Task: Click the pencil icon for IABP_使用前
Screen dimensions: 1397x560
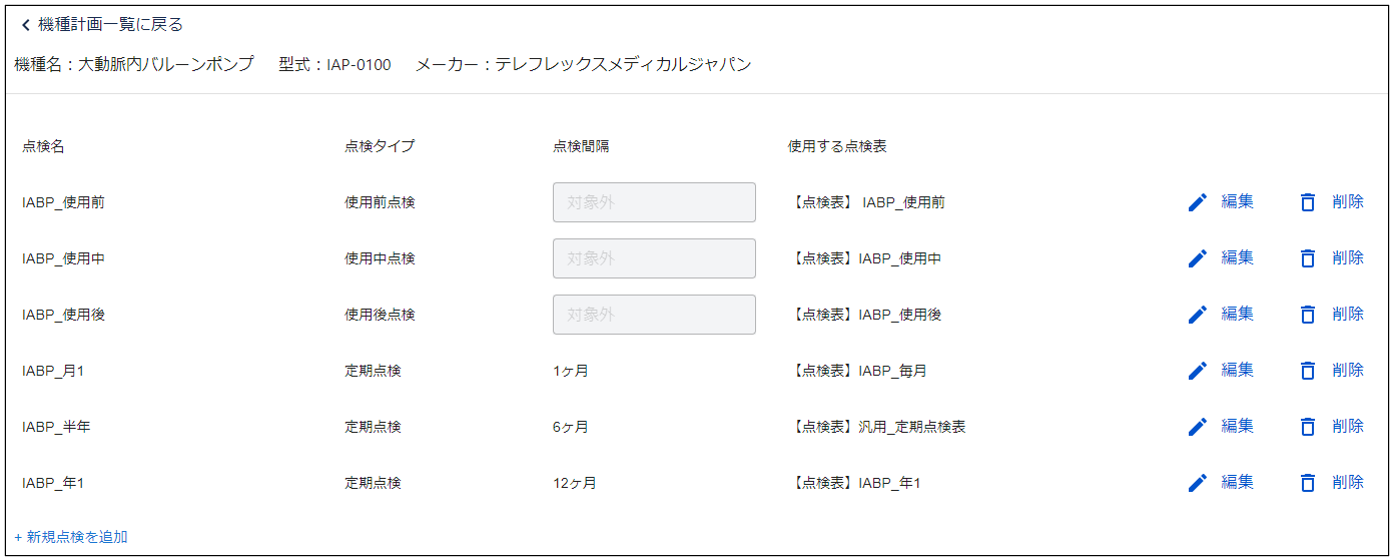Action: [1197, 202]
